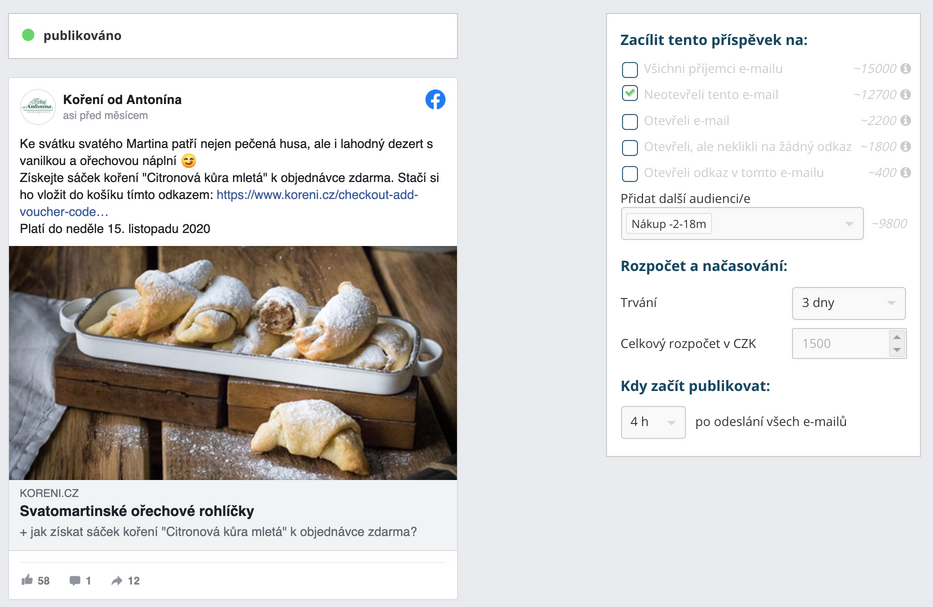Image resolution: width=933 pixels, height=607 pixels.
Task: Uncheck 'Neotevřeli tento e-mail' checkbox
Action: tap(630, 94)
